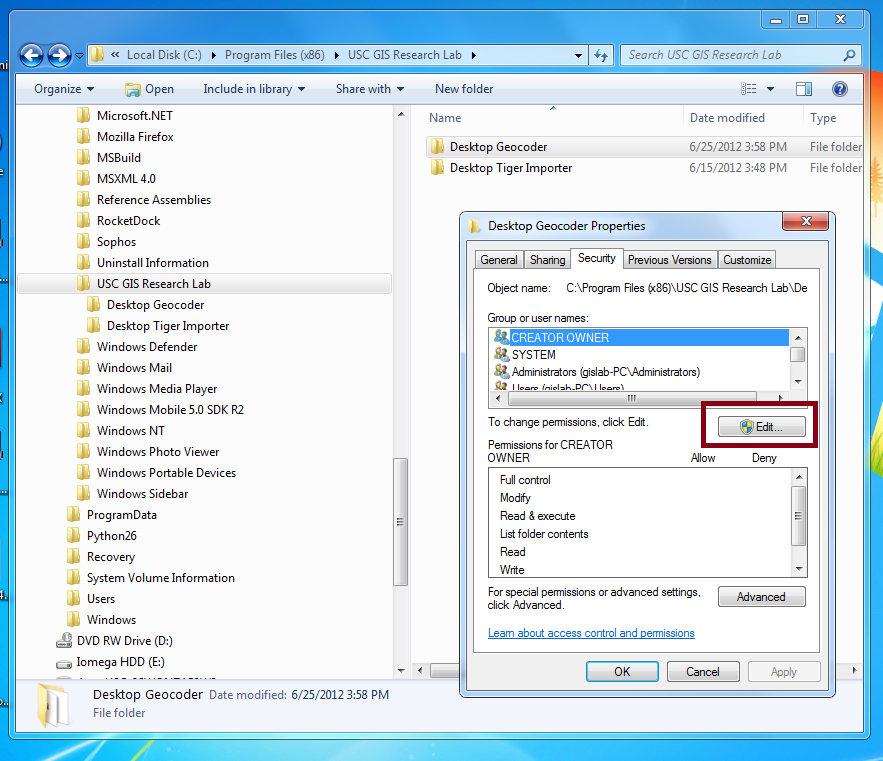Expand the Include in library dropdown
The width and height of the screenshot is (883, 761).
tap(247, 89)
